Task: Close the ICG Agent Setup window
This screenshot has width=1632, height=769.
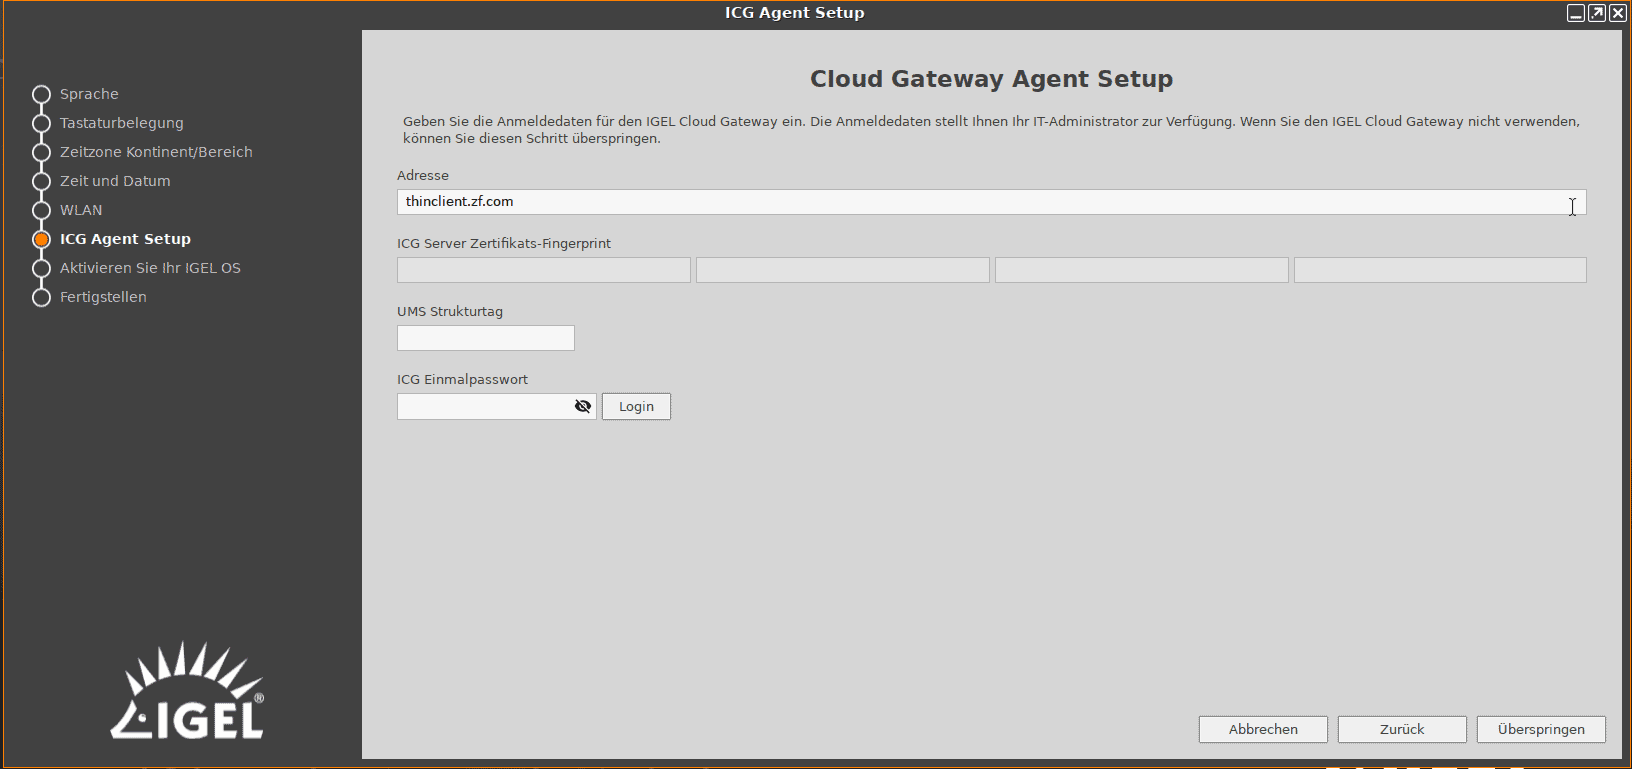Action: point(1618,13)
